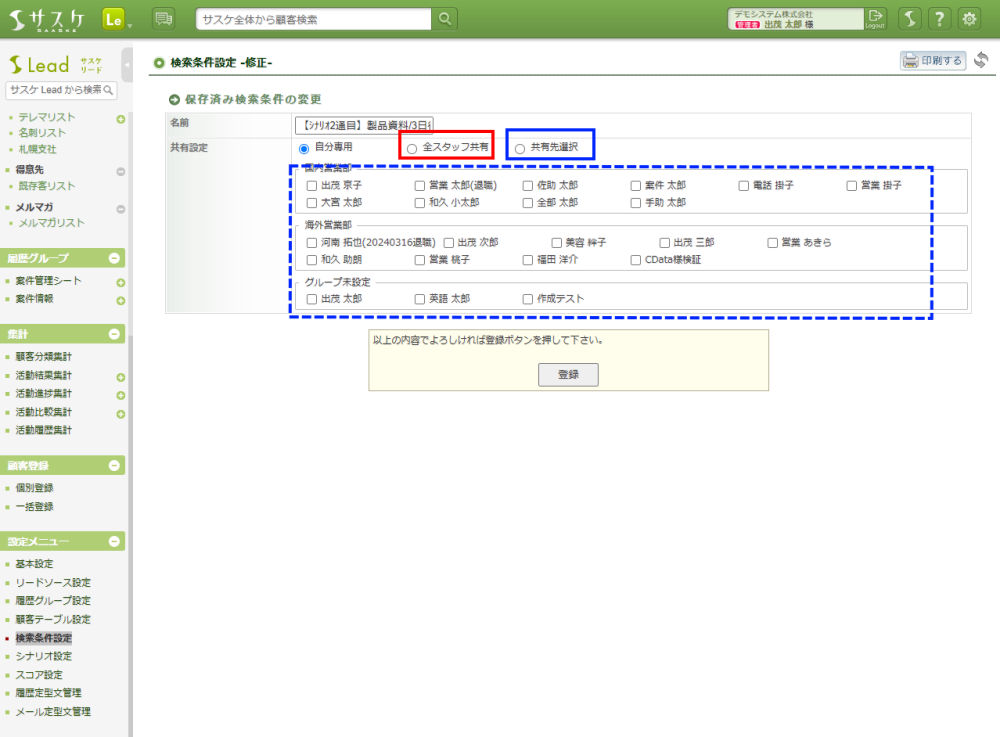Click the refresh arrows icon beside print

click(x=981, y=61)
